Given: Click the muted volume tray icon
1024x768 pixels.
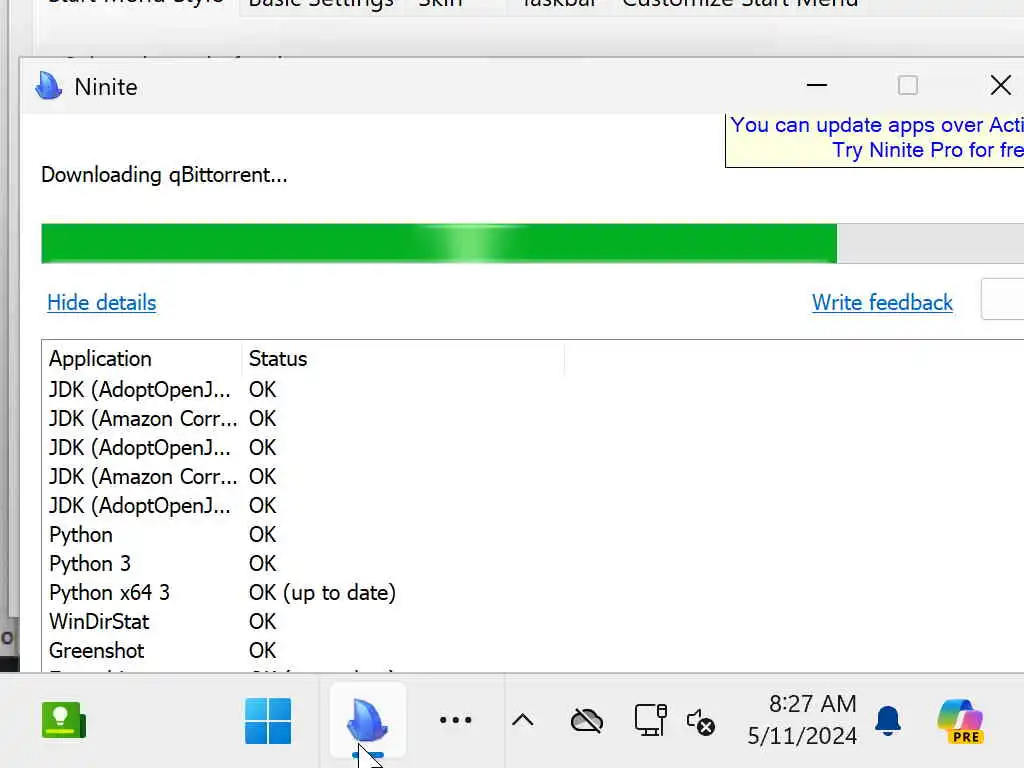Looking at the screenshot, I should click(701, 722).
